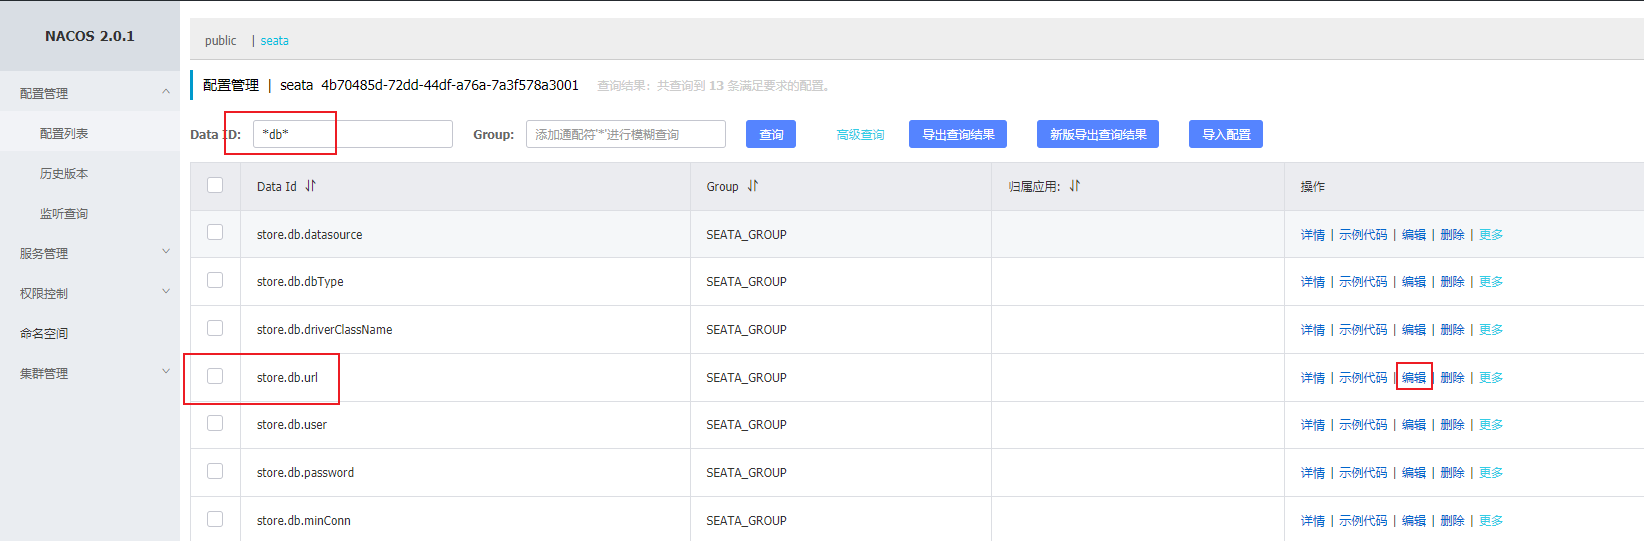Focus the Group filter input field
Screen dimensions: 1644x541
625,134
